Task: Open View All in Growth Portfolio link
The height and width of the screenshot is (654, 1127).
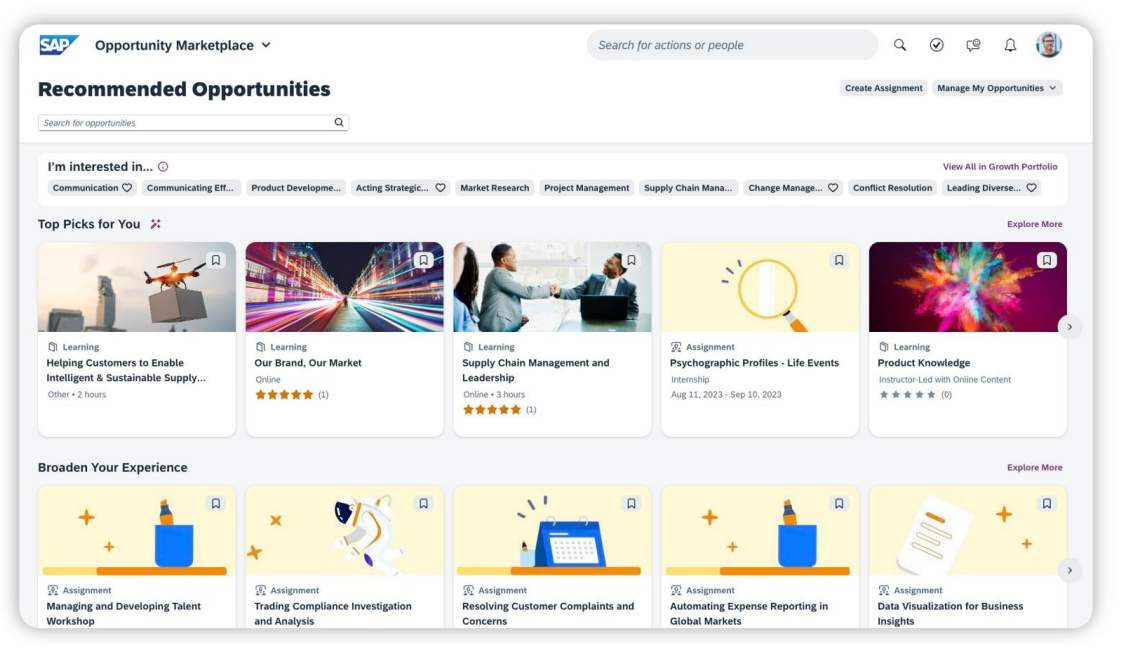Action: (x=1000, y=167)
